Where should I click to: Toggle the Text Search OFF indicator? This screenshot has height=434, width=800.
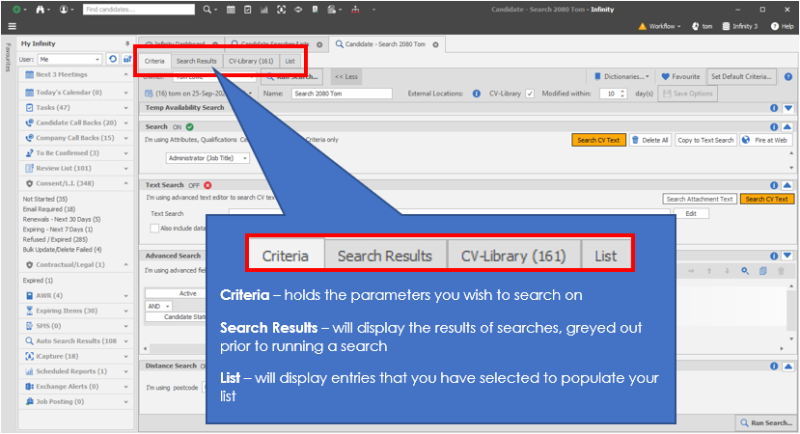click(x=207, y=185)
